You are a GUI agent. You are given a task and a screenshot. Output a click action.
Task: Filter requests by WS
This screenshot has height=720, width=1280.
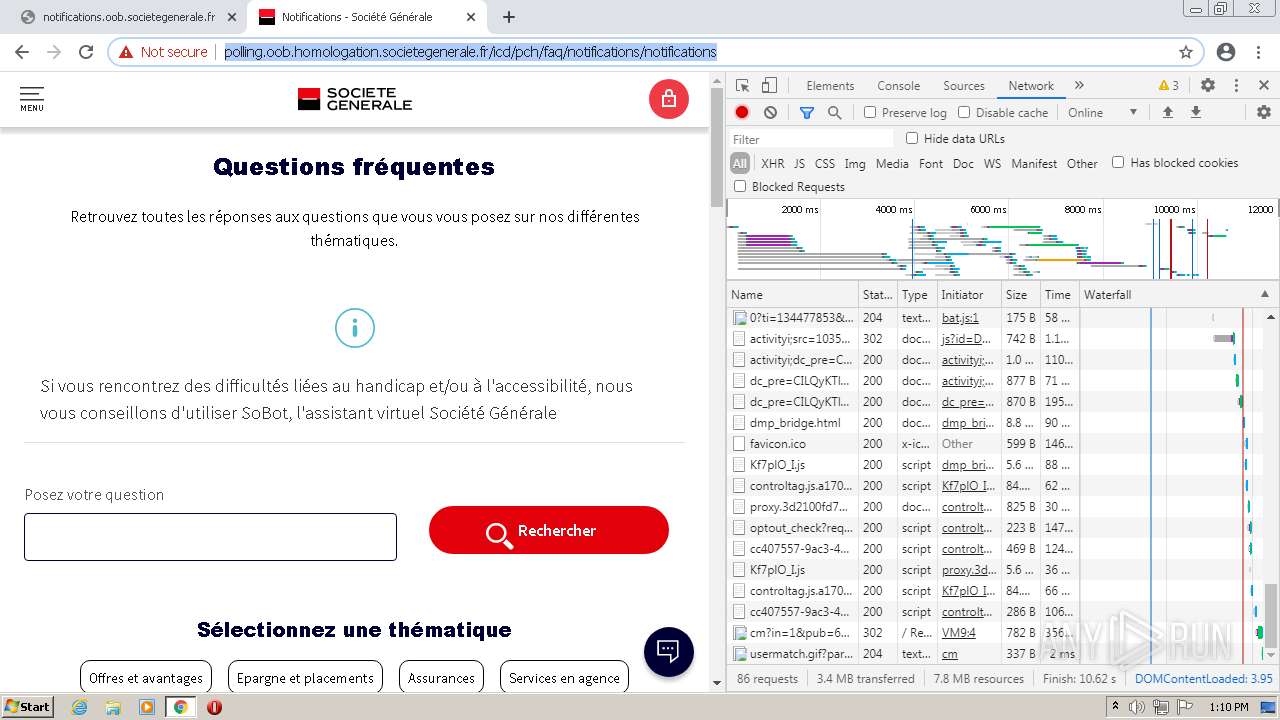[x=992, y=163]
